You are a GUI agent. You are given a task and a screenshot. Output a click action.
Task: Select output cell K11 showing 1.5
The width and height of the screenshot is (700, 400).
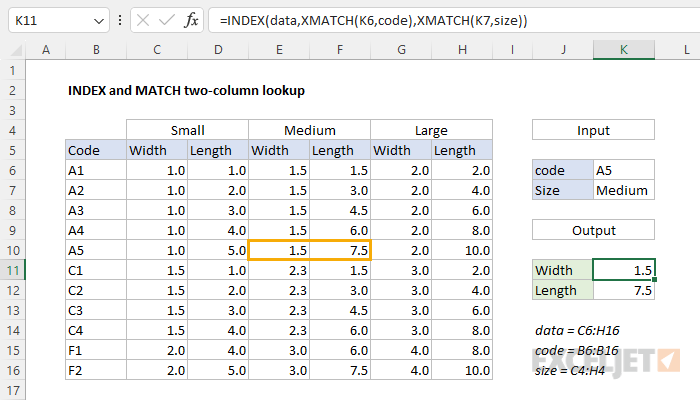[x=624, y=270]
